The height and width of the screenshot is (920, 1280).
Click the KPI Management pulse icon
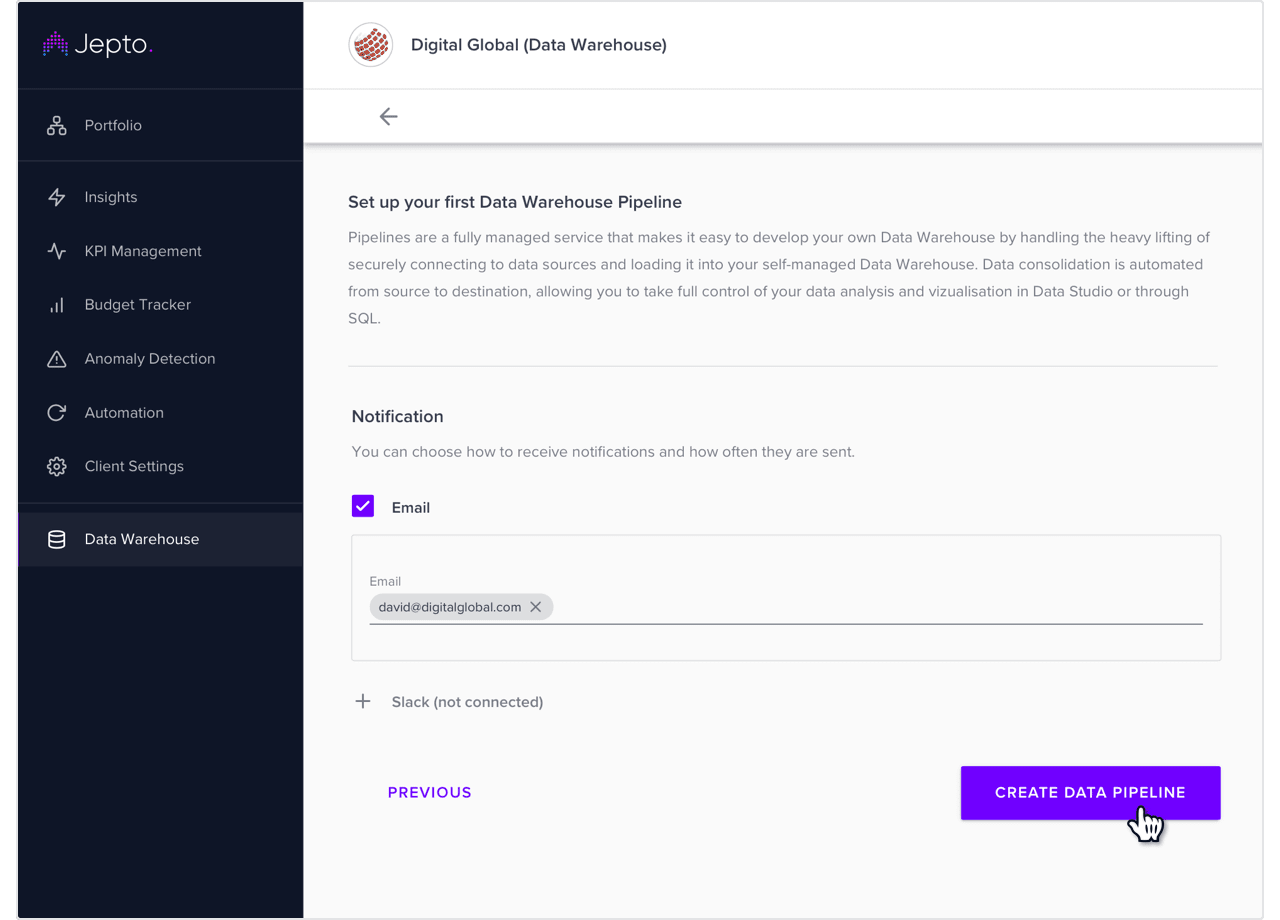(x=57, y=251)
